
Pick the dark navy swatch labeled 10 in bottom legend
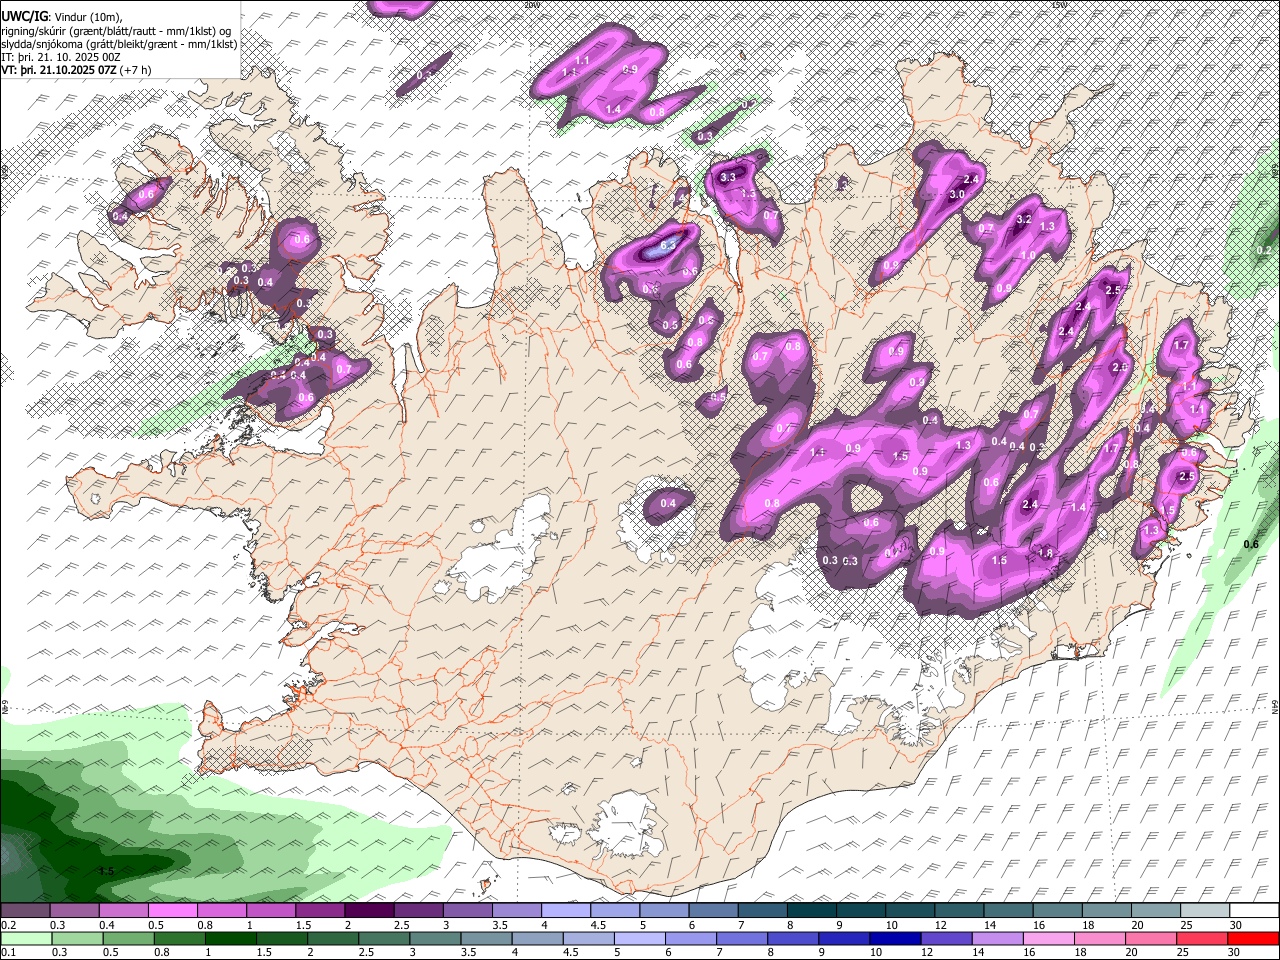pyautogui.click(x=894, y=938)
